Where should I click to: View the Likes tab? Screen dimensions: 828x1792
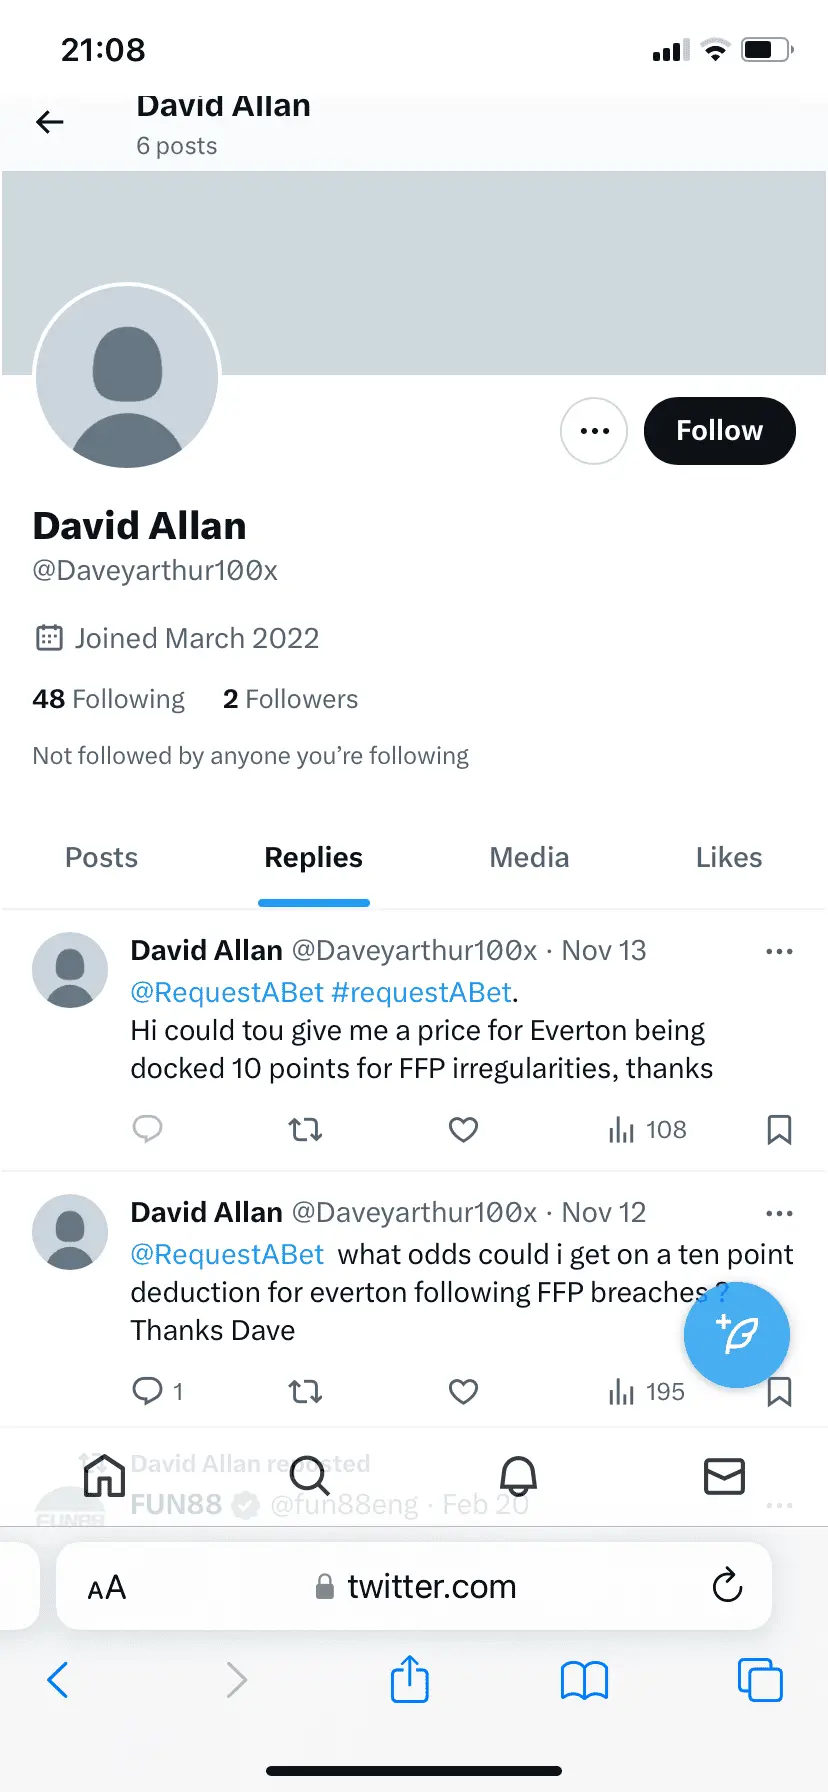(728, 858)
